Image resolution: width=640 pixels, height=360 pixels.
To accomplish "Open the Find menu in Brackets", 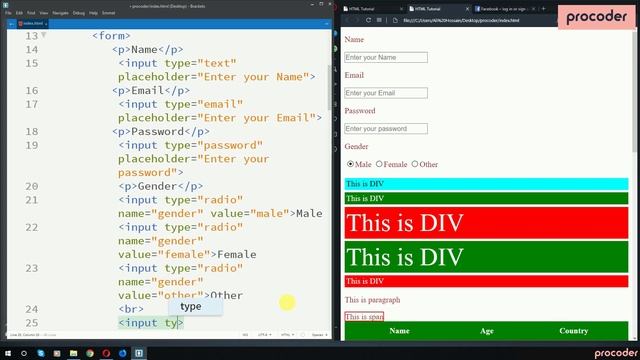I will click(31, 13).
